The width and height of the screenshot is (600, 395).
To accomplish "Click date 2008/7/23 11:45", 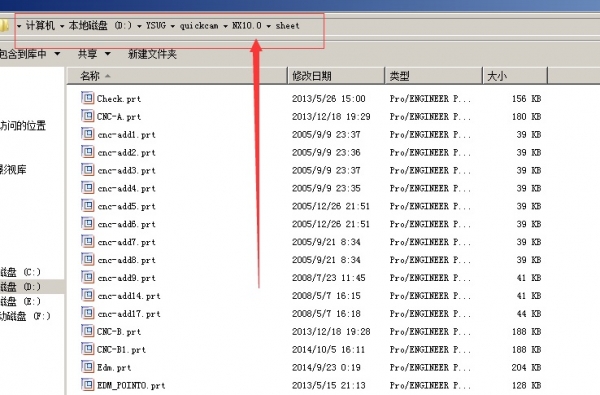I will pyautogui.click(x=329, y=278).
